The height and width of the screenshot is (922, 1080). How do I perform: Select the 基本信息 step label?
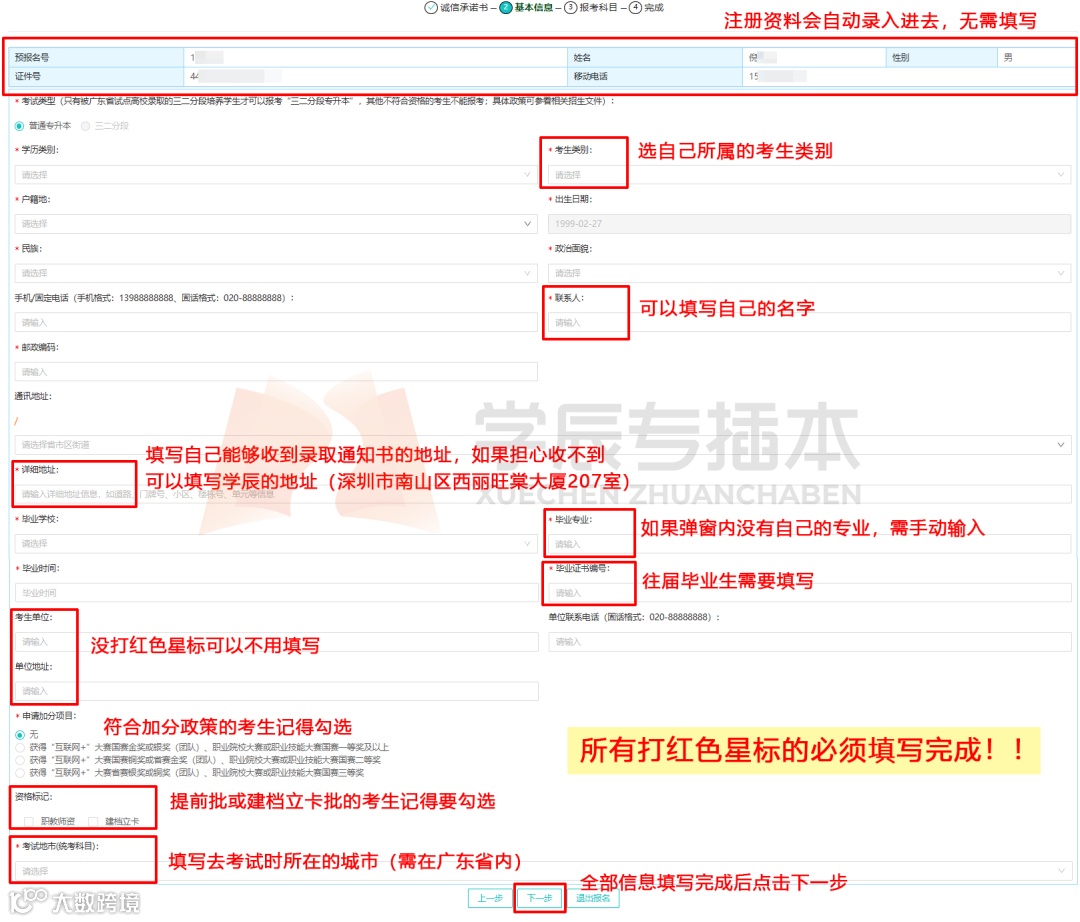pyautogui.click(x=534, y=8)
